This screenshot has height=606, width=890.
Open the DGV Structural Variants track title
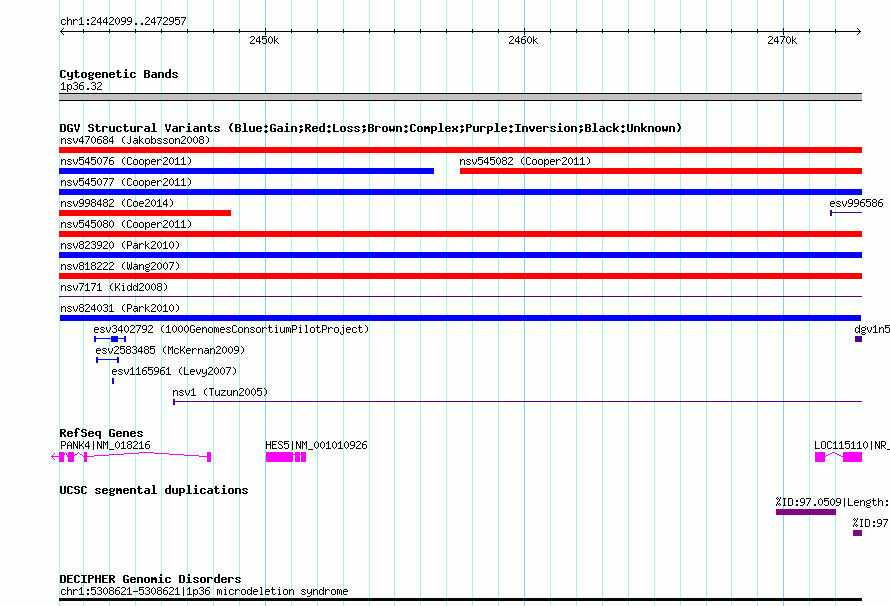click(x=371, y=128)
